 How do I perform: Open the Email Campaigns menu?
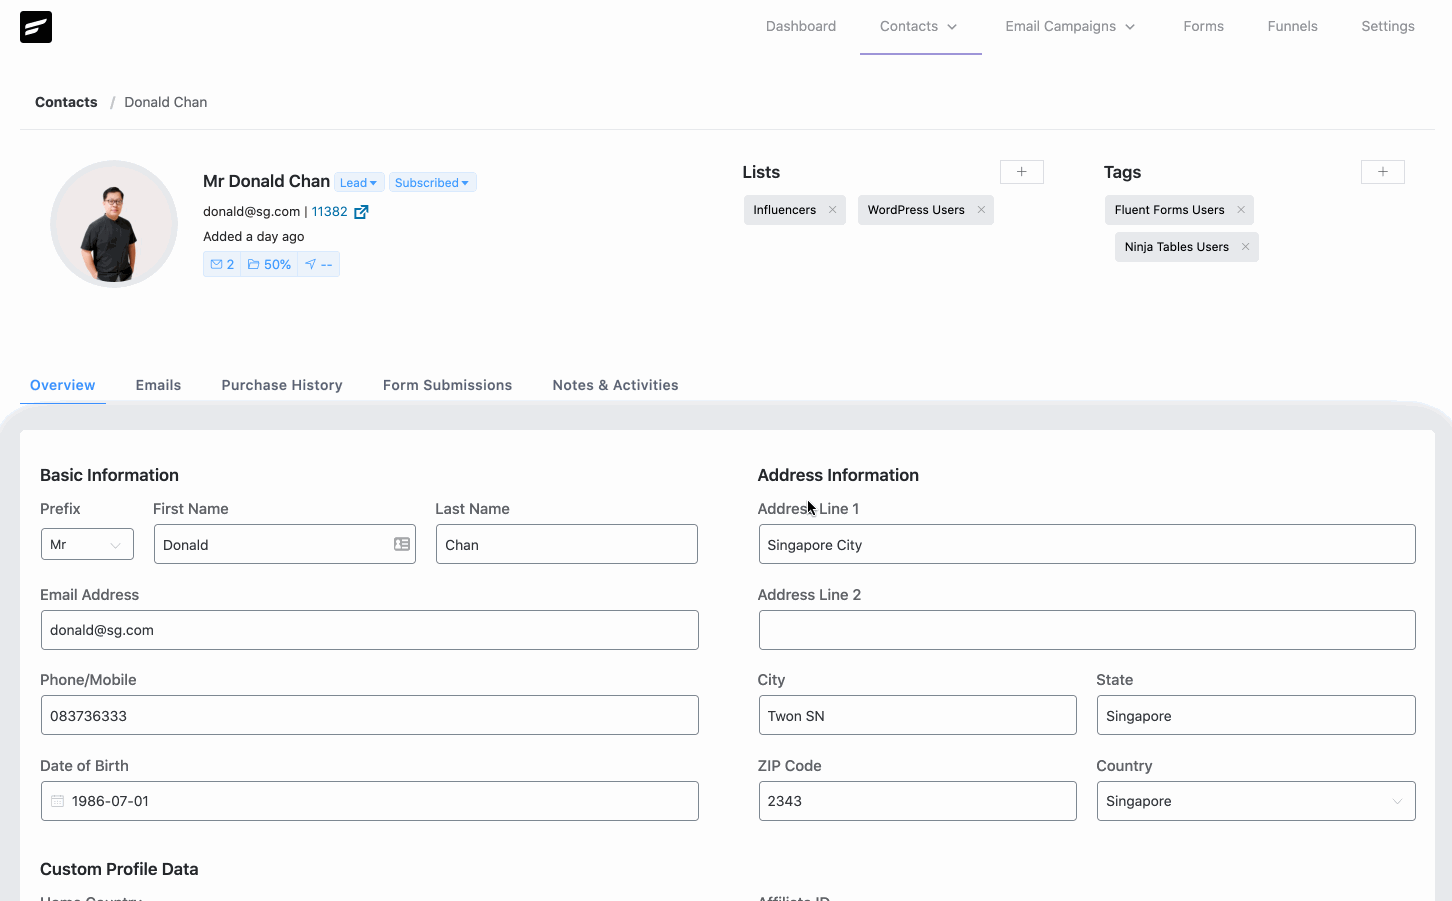point(1069,26)
